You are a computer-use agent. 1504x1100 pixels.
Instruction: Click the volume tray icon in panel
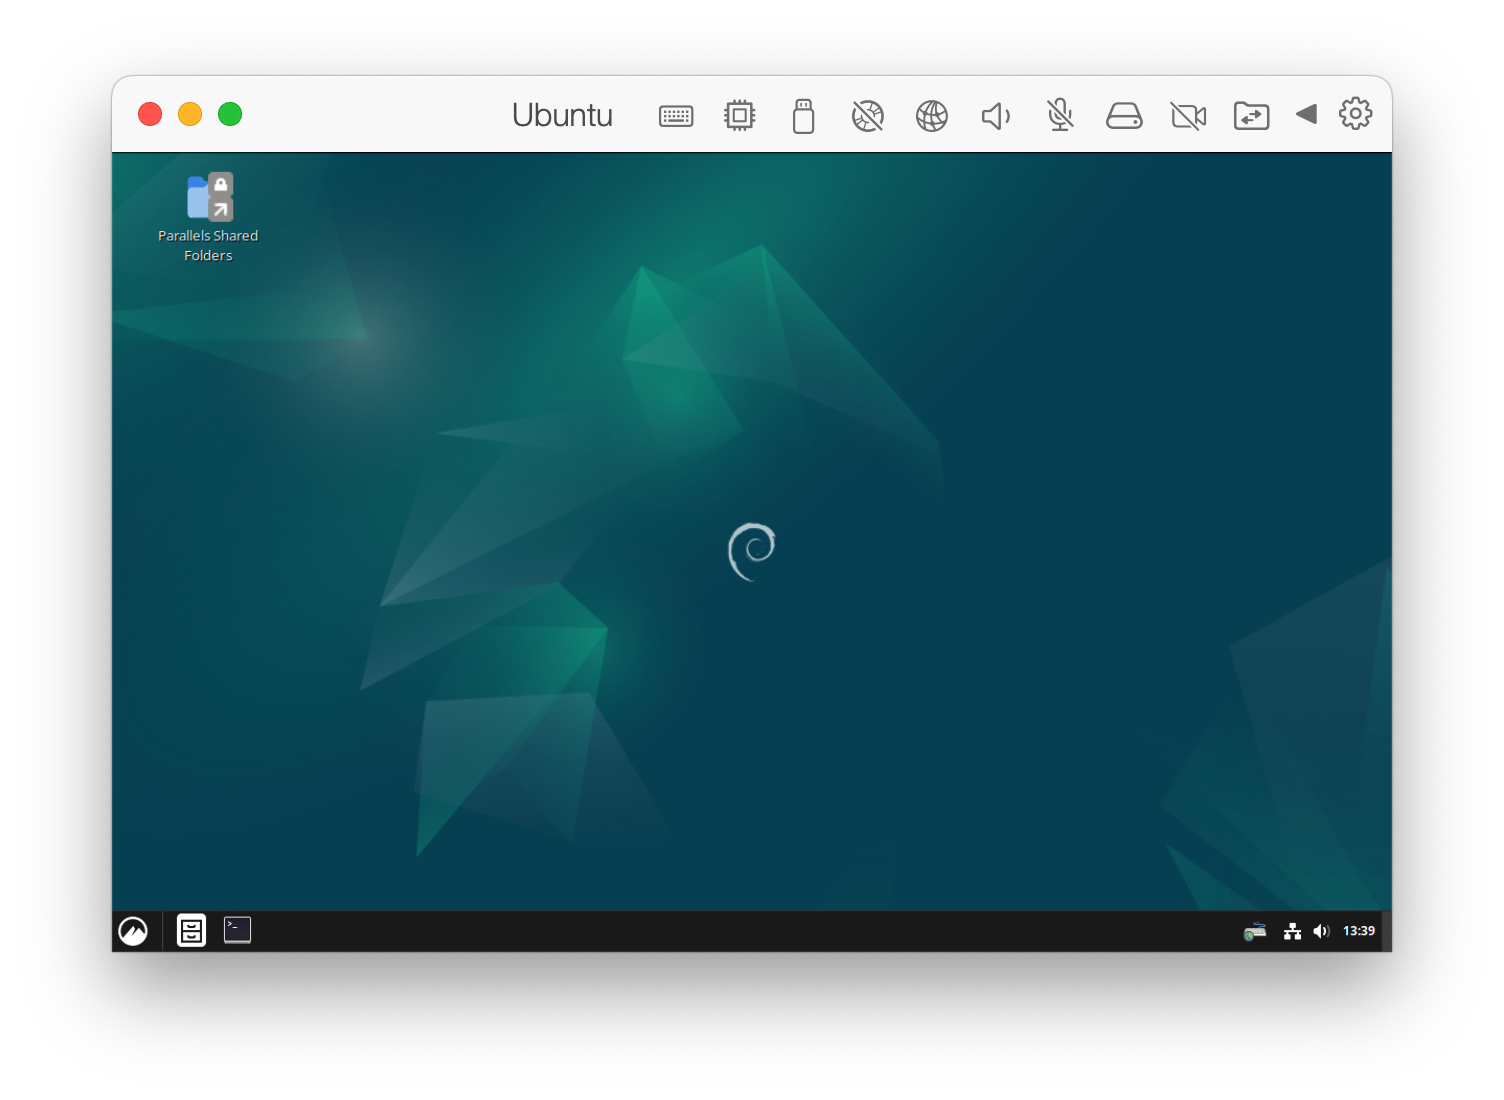(x=1321, y=931)
